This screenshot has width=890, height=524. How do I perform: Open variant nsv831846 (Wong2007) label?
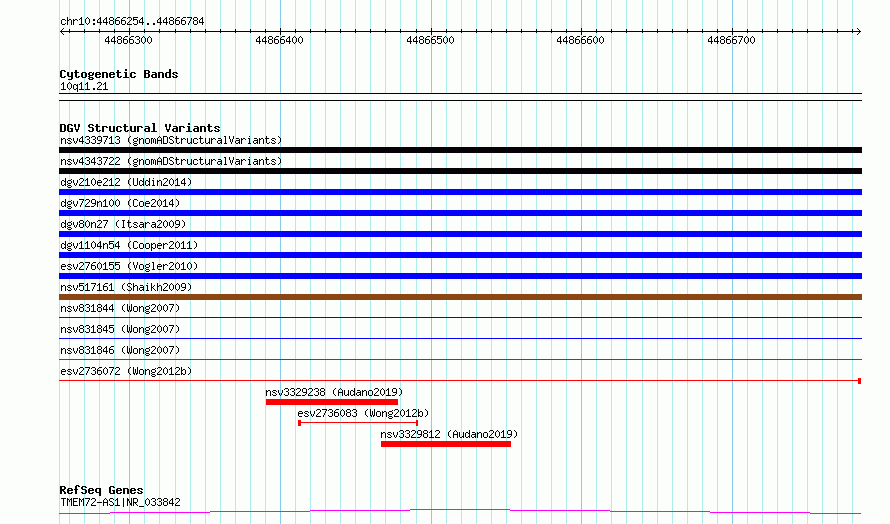coord(120,350)
